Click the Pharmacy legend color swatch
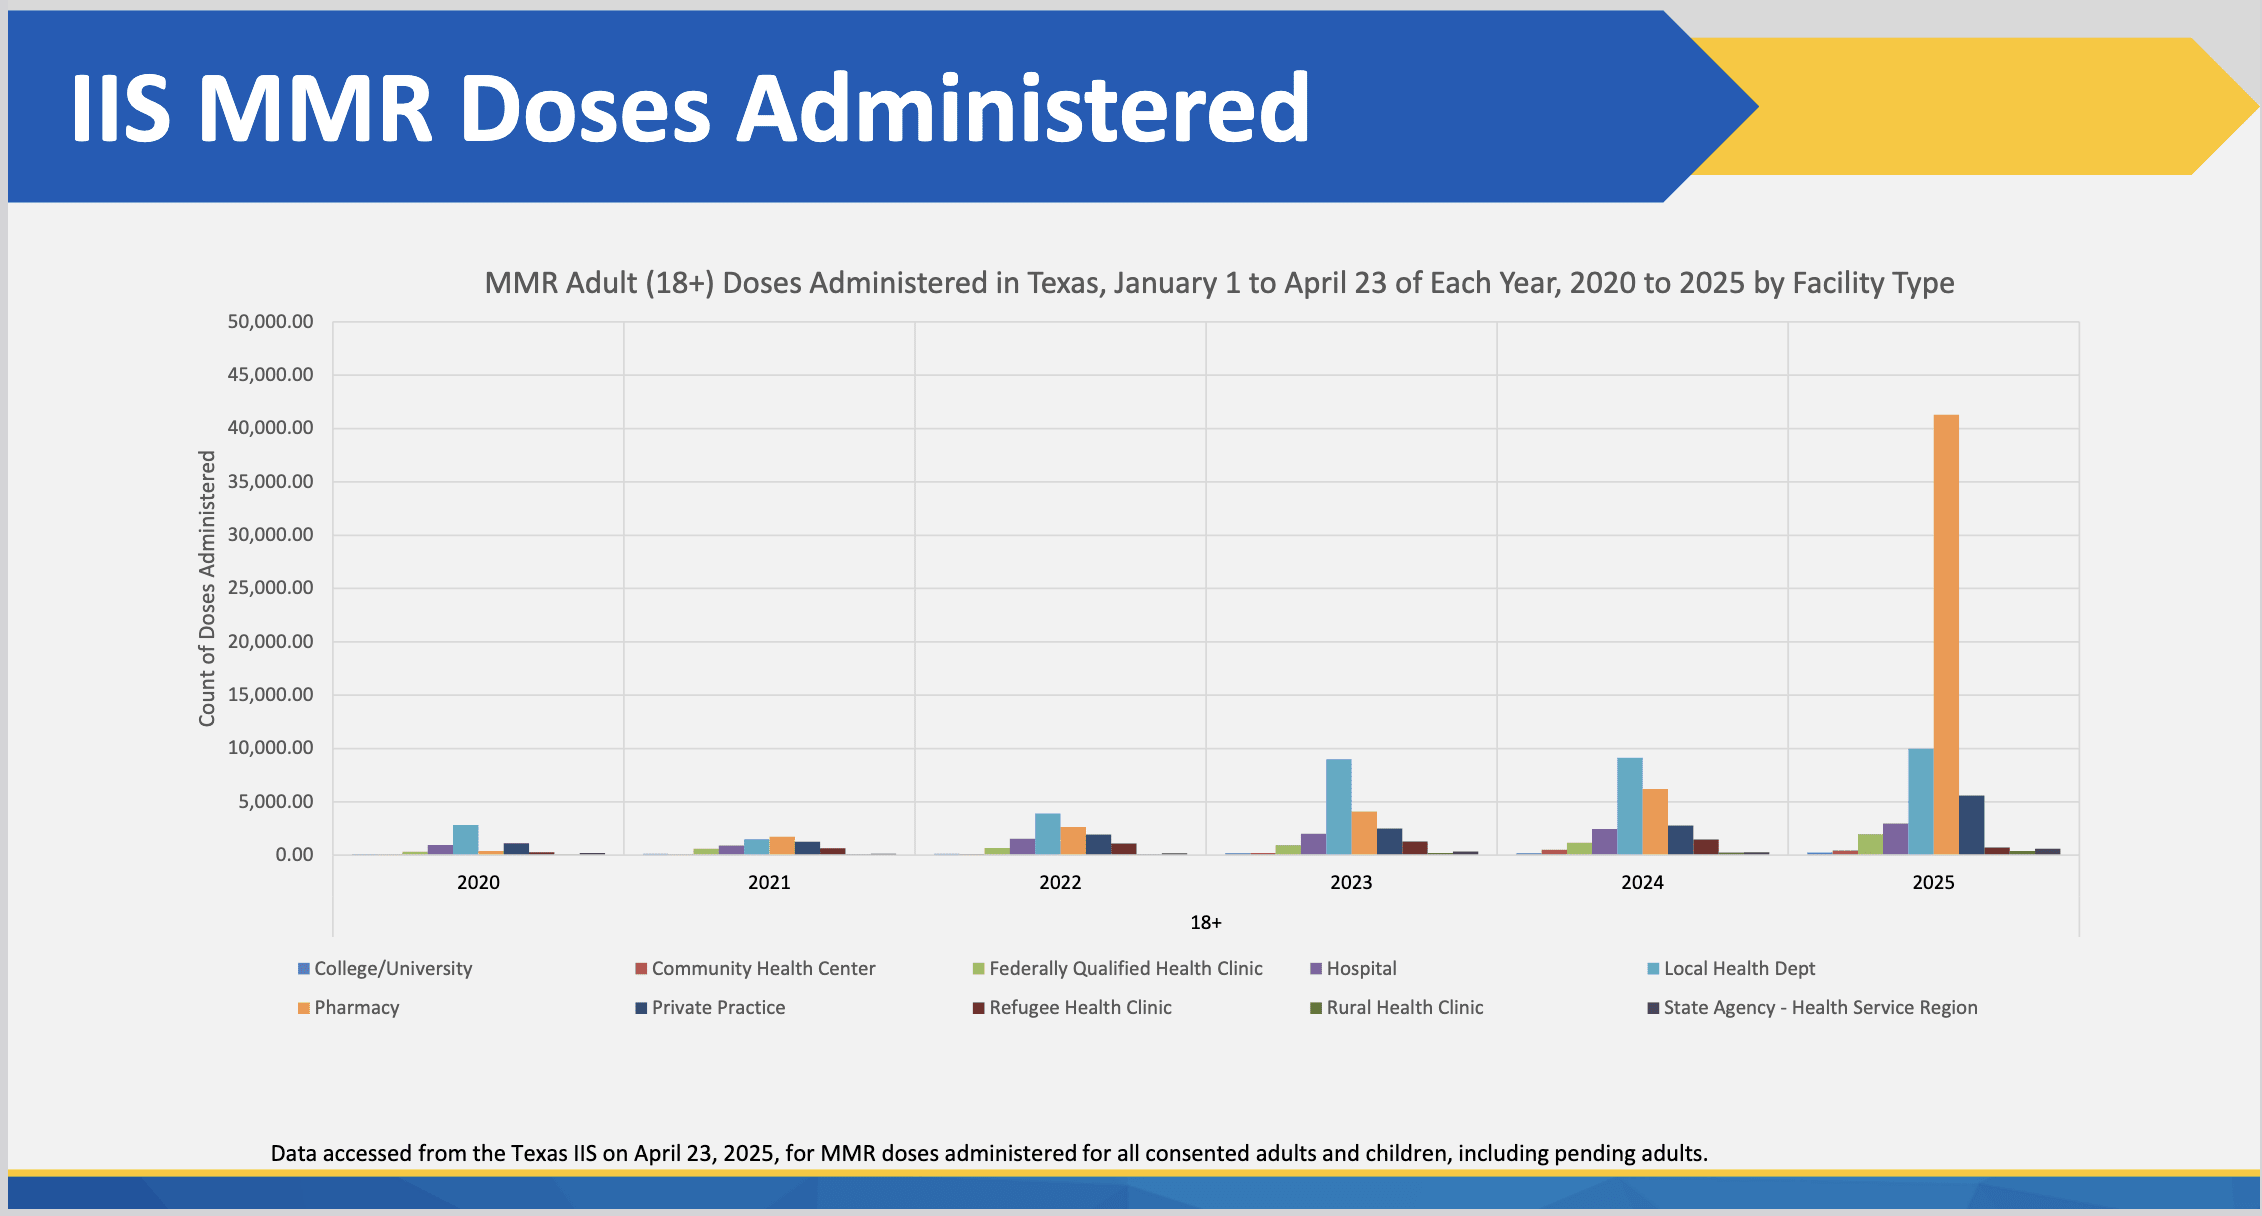Screen dimensions: 2262x1216 click(304, 1008)
